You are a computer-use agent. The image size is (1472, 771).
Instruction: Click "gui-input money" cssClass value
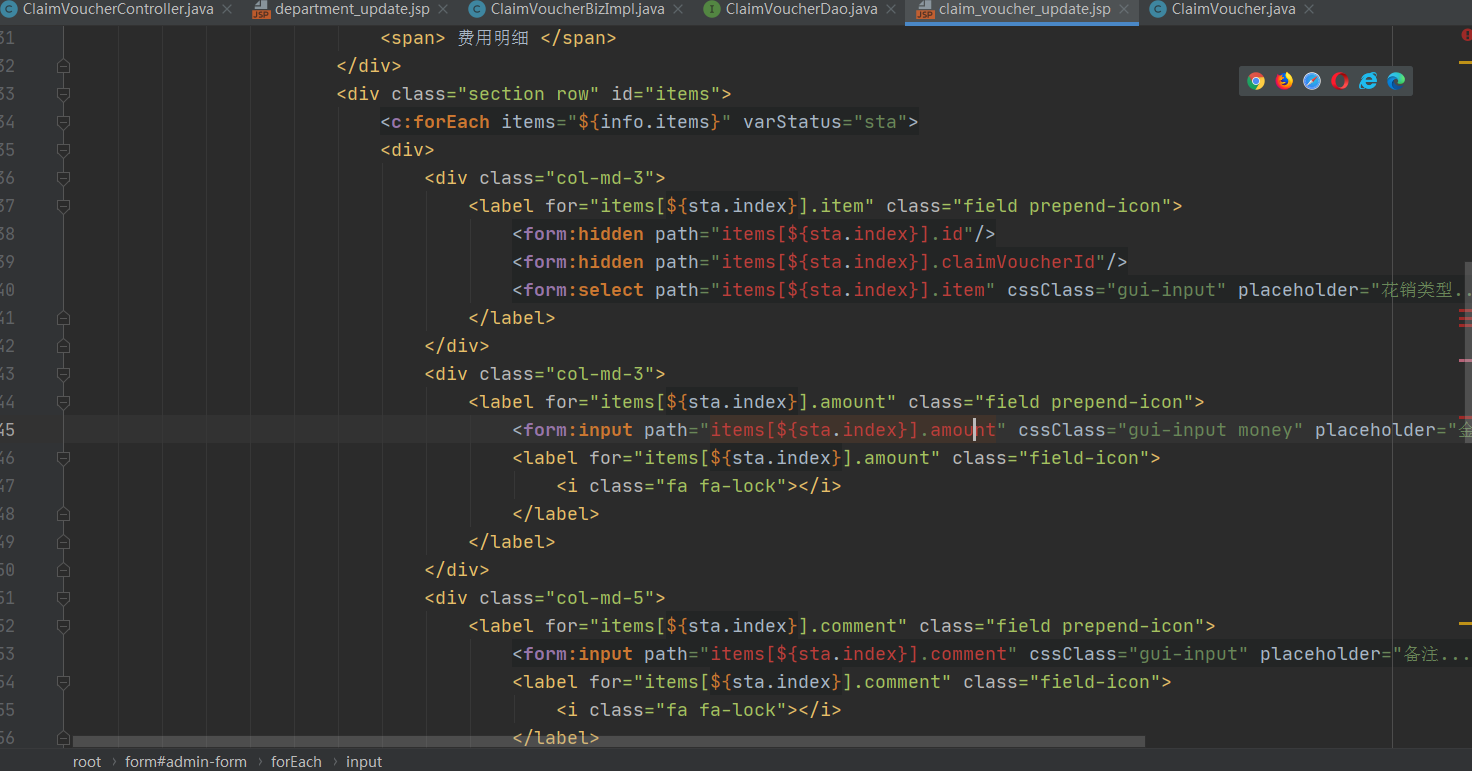coord(1210,430)
